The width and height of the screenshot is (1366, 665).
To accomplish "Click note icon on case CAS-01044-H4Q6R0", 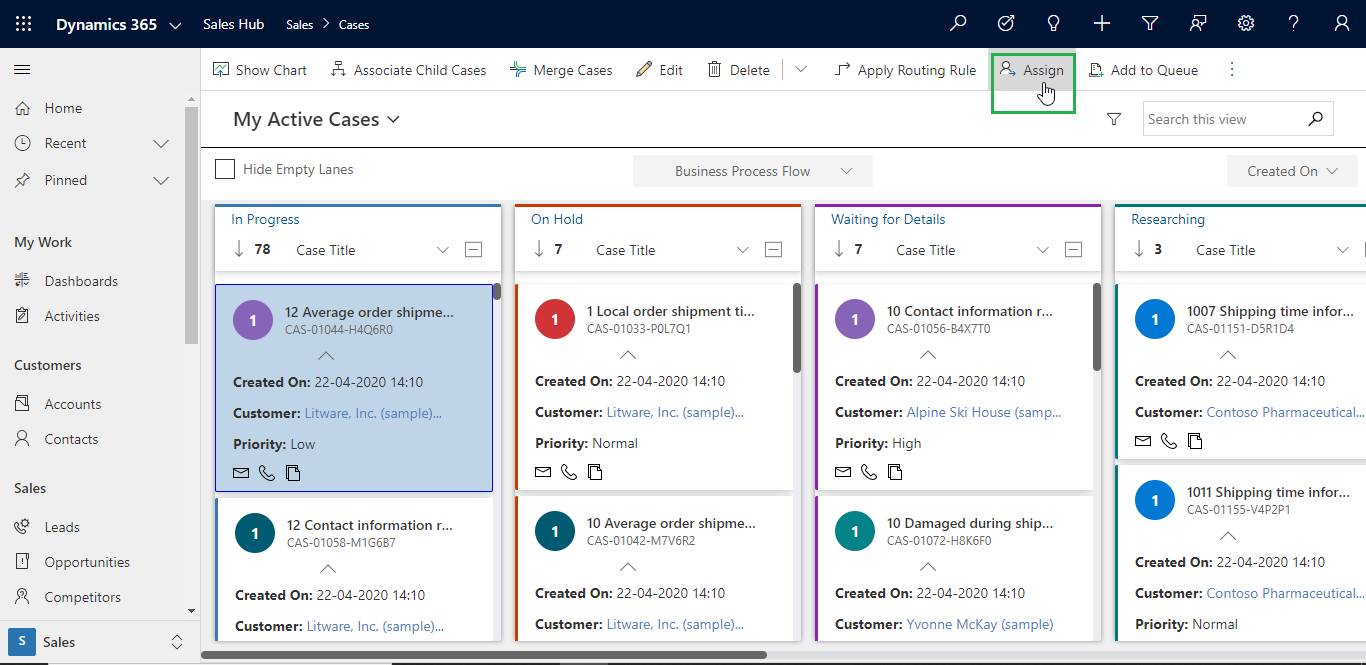I will click(x=293, y=473).
